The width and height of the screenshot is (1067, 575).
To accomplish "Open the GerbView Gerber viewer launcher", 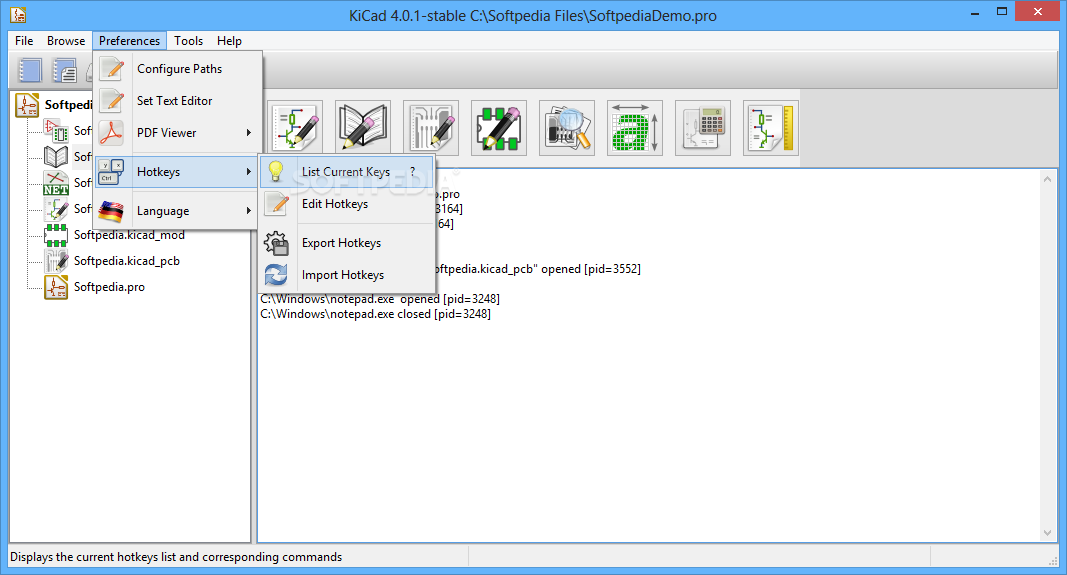I will [567, 128].
